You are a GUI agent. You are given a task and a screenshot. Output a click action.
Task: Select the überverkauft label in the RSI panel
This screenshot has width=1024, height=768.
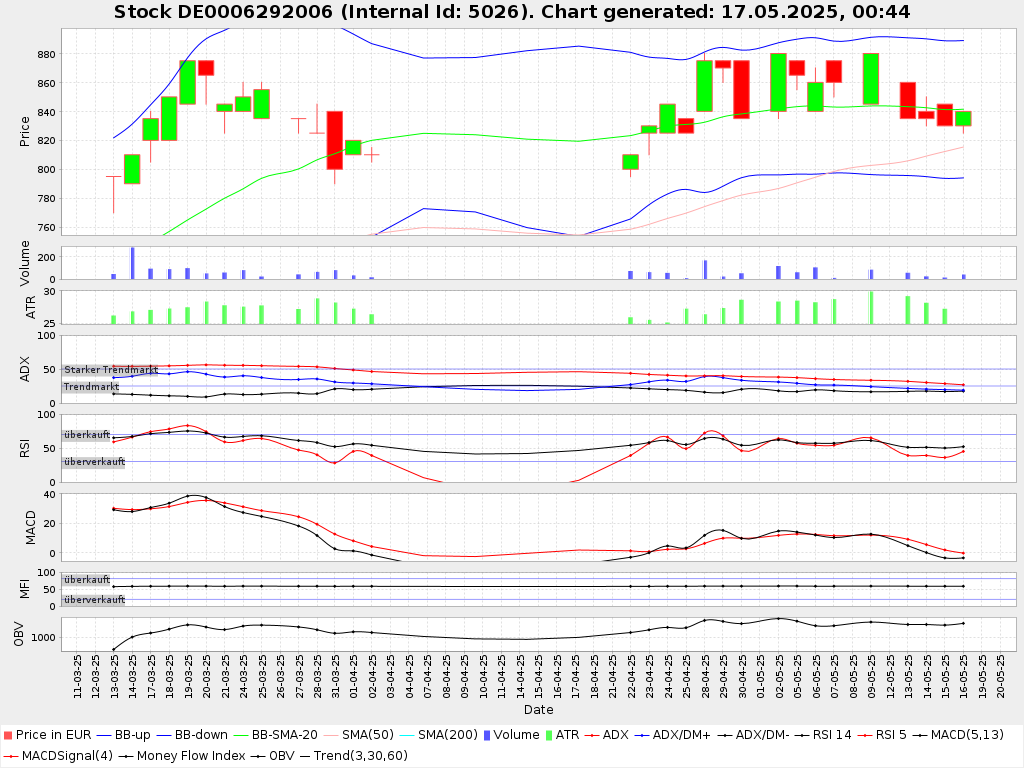(95, 462)
